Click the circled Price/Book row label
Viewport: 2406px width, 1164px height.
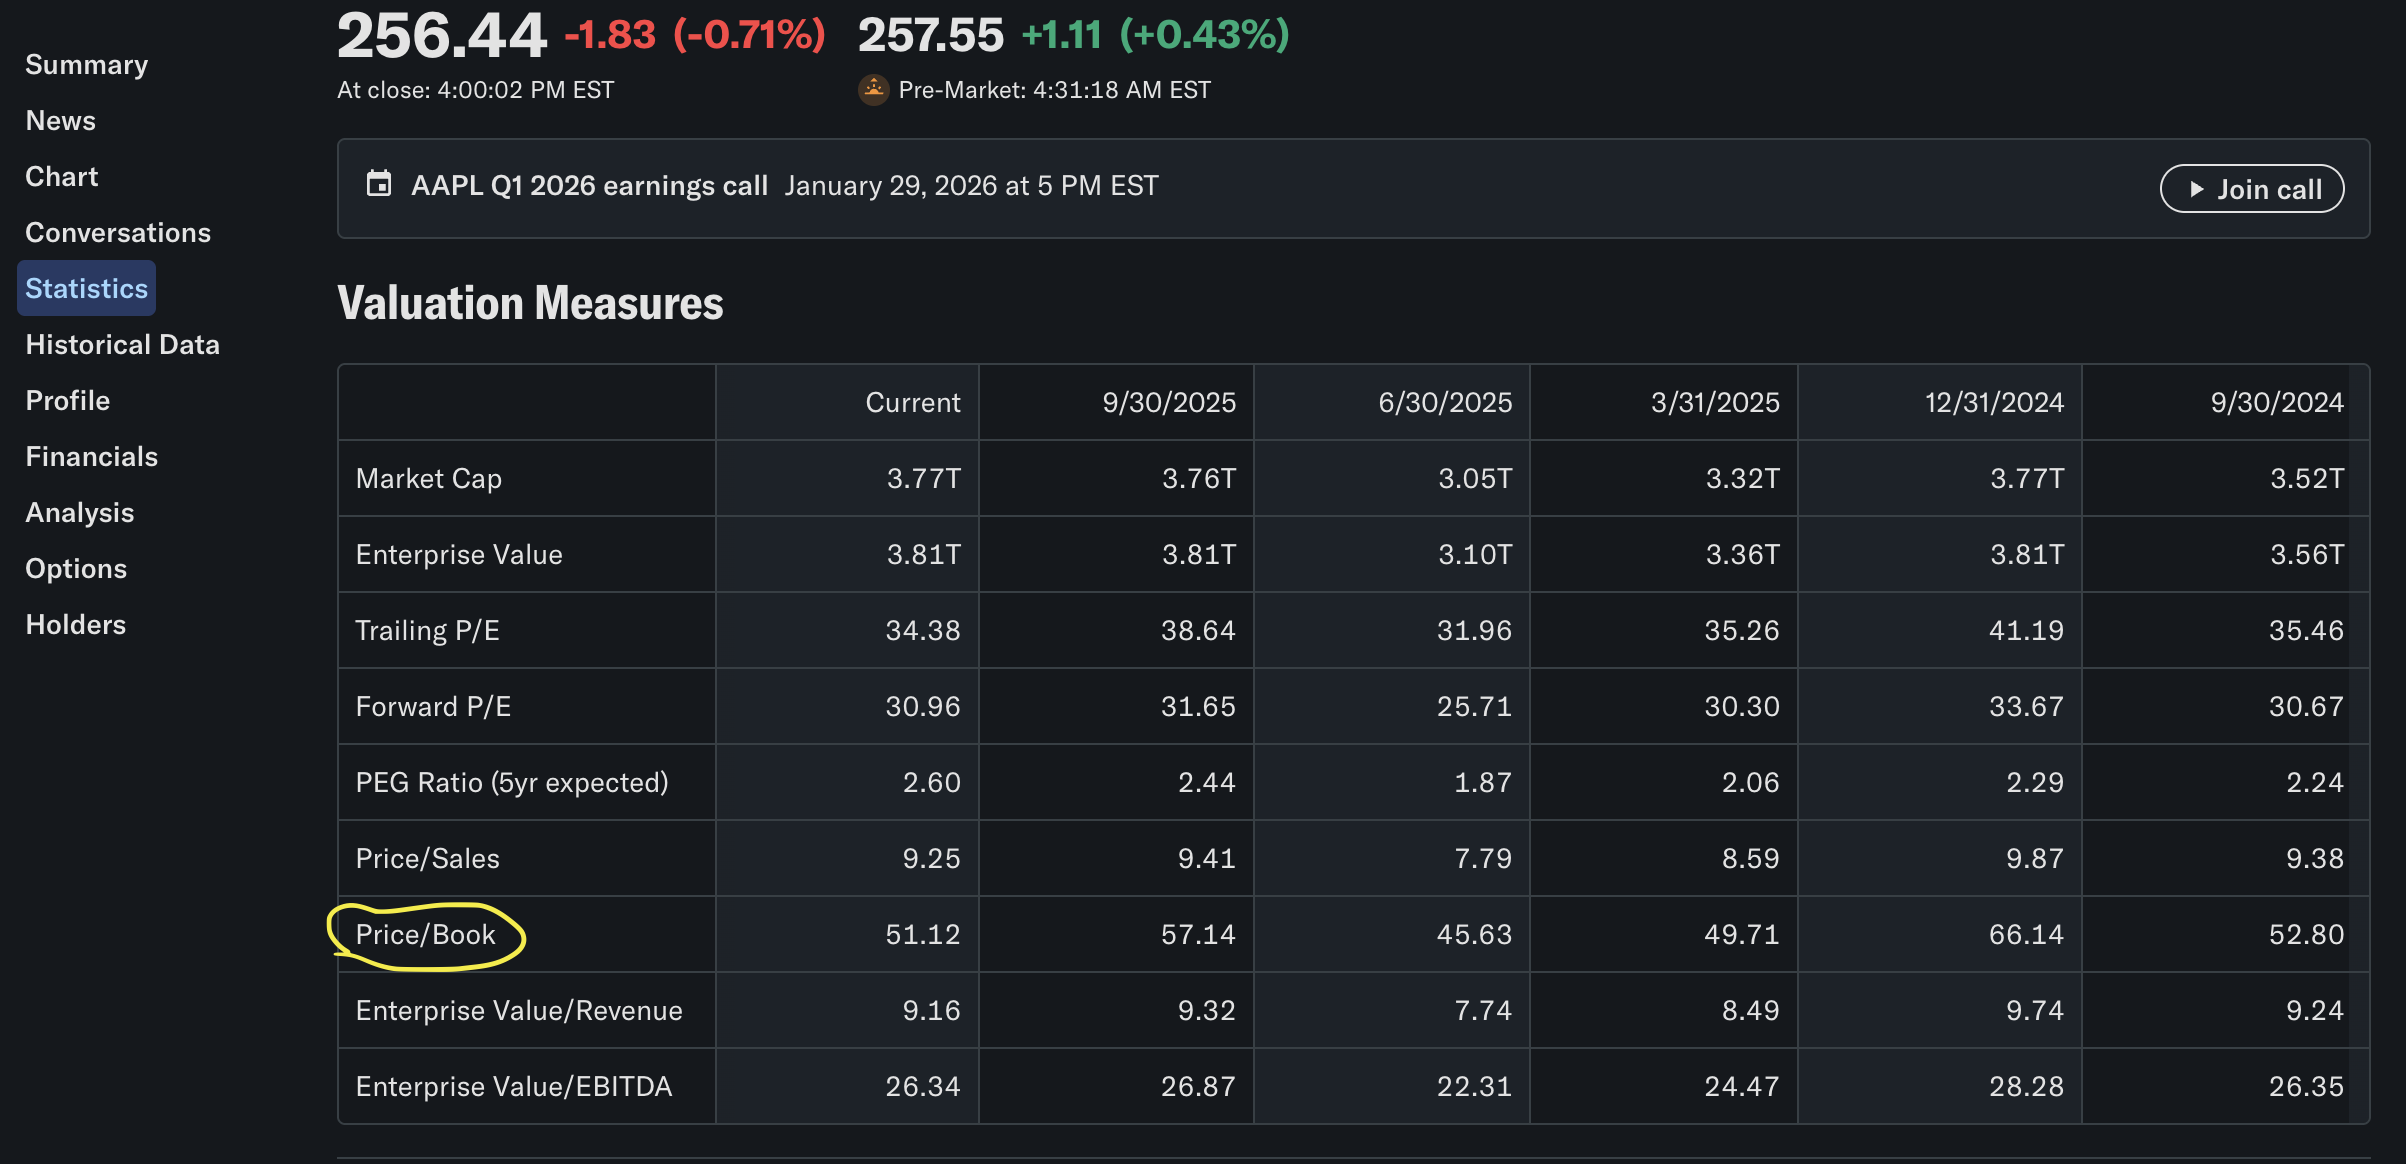point(426,935)
